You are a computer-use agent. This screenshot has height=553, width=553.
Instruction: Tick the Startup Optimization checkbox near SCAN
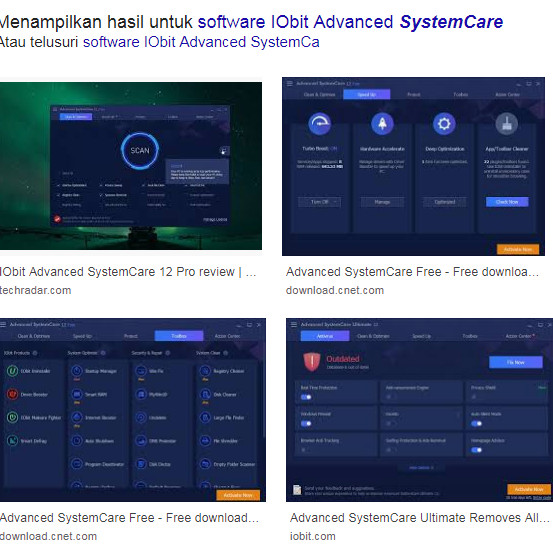click(59, 185)
